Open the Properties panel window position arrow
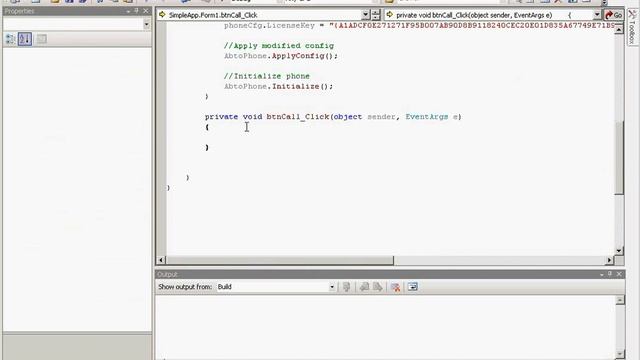The image size is (640, 360). coord(128,11)
